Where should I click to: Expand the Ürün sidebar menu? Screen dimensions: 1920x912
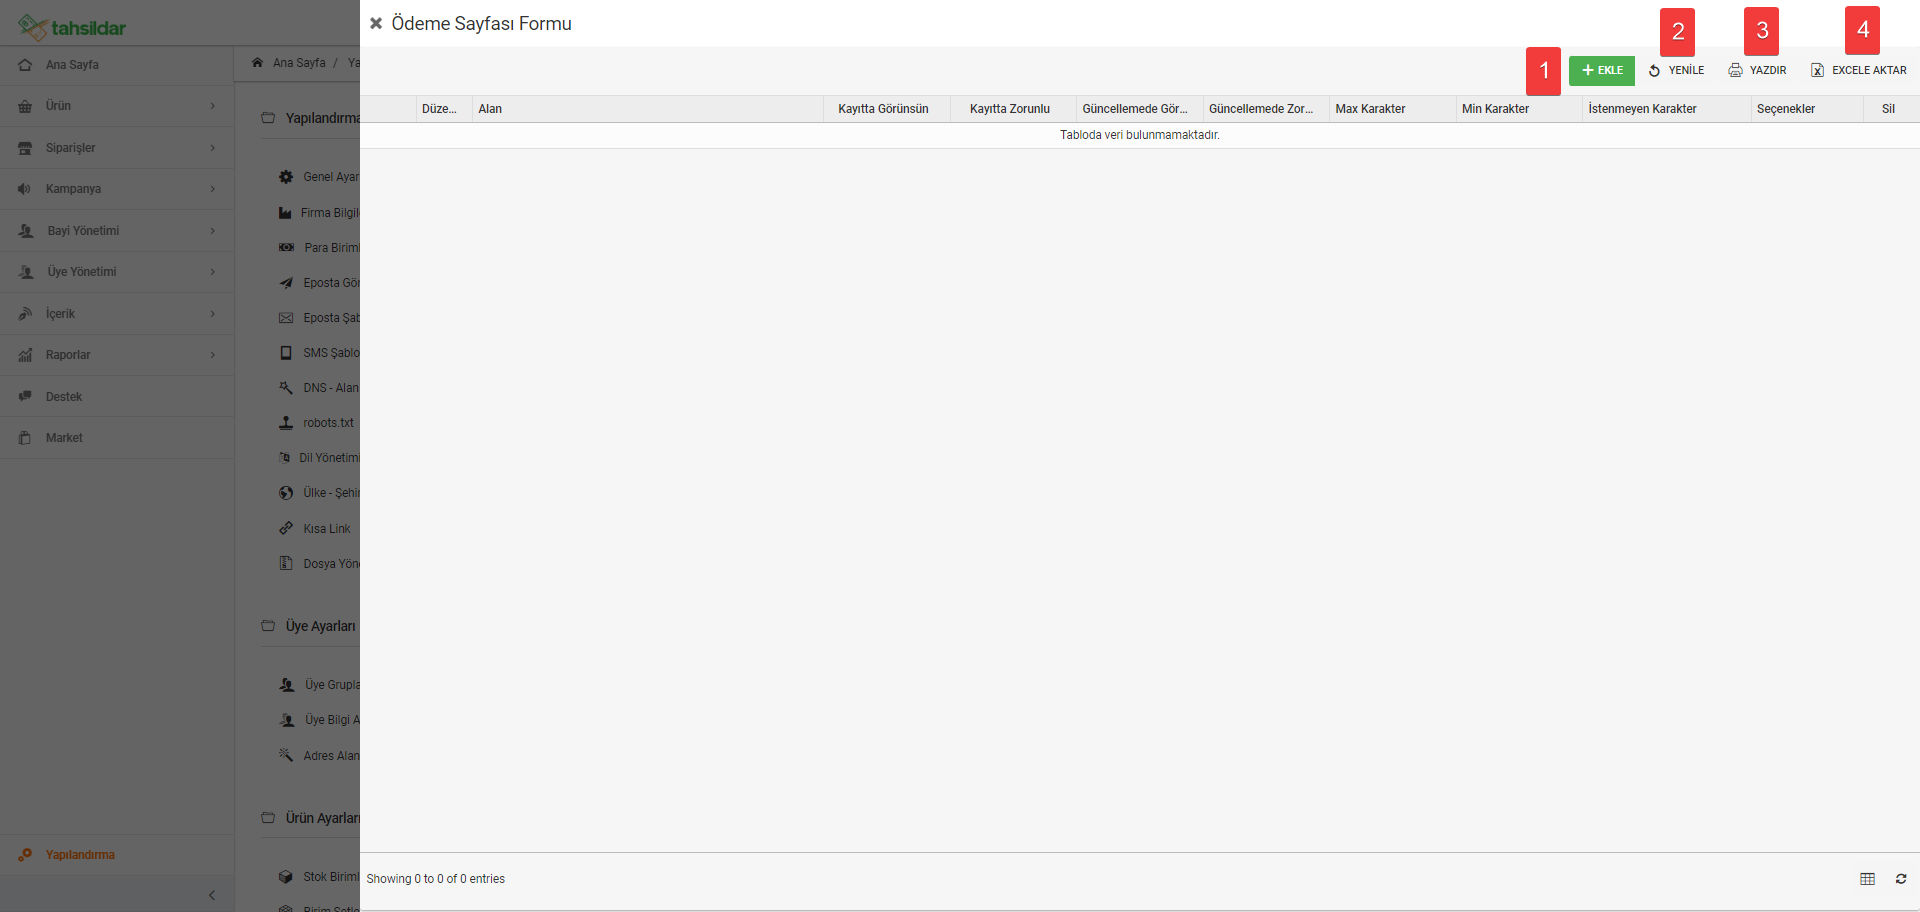[x=117, y=106]
